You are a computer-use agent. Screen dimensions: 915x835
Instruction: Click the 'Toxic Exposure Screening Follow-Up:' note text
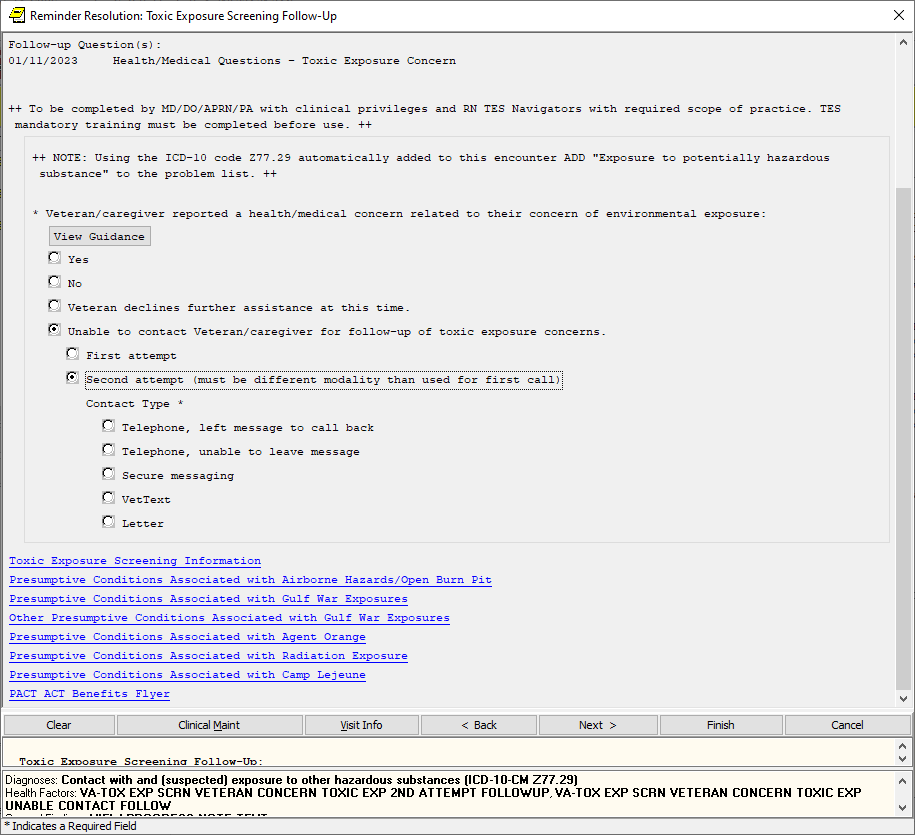point(141,761)
